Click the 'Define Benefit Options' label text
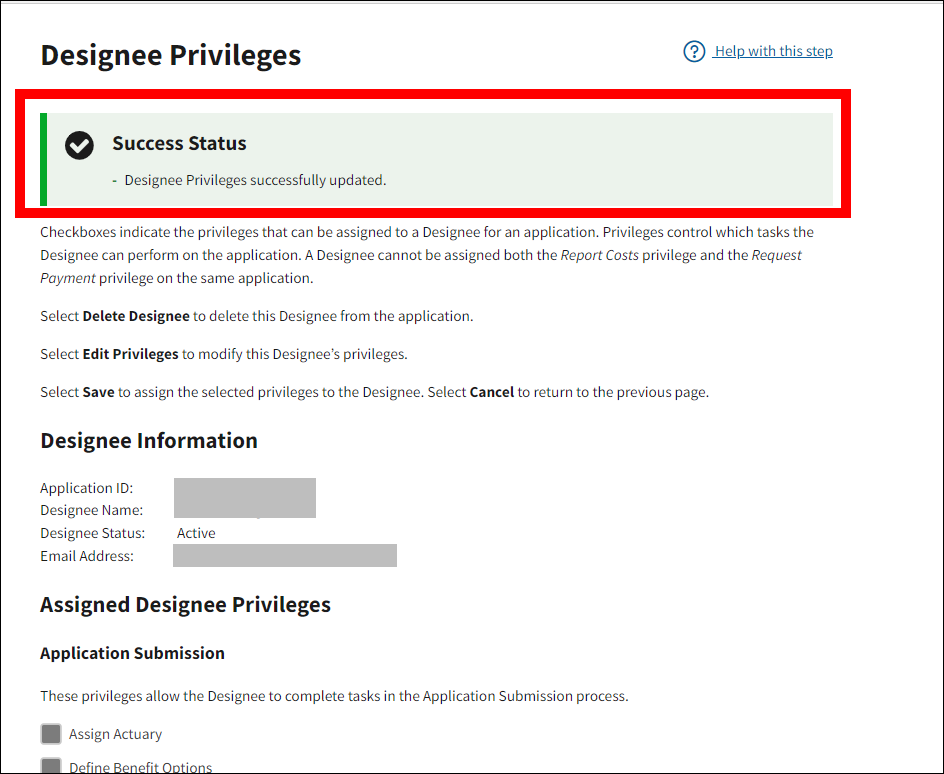Viewport: 944px width, 774px height. pos(140,767)
